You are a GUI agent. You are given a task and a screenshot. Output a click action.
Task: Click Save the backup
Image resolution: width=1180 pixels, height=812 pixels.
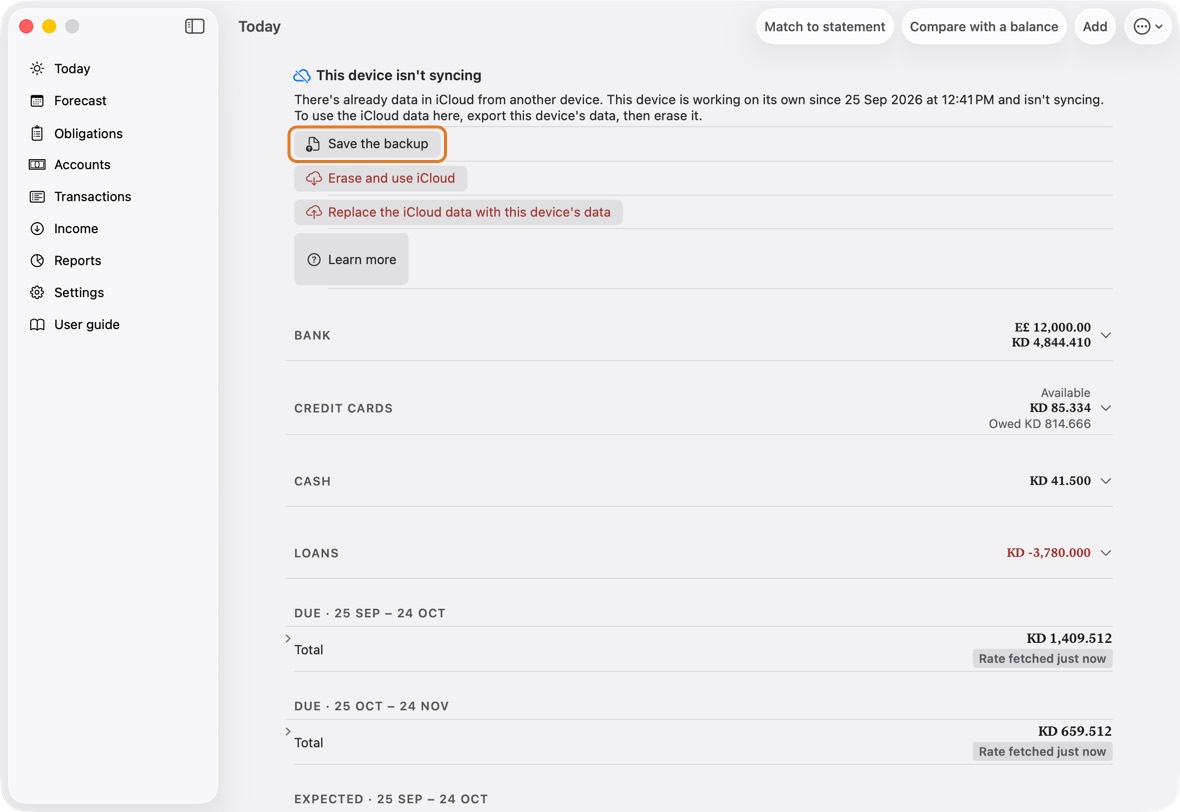click(x=367, y=144)
